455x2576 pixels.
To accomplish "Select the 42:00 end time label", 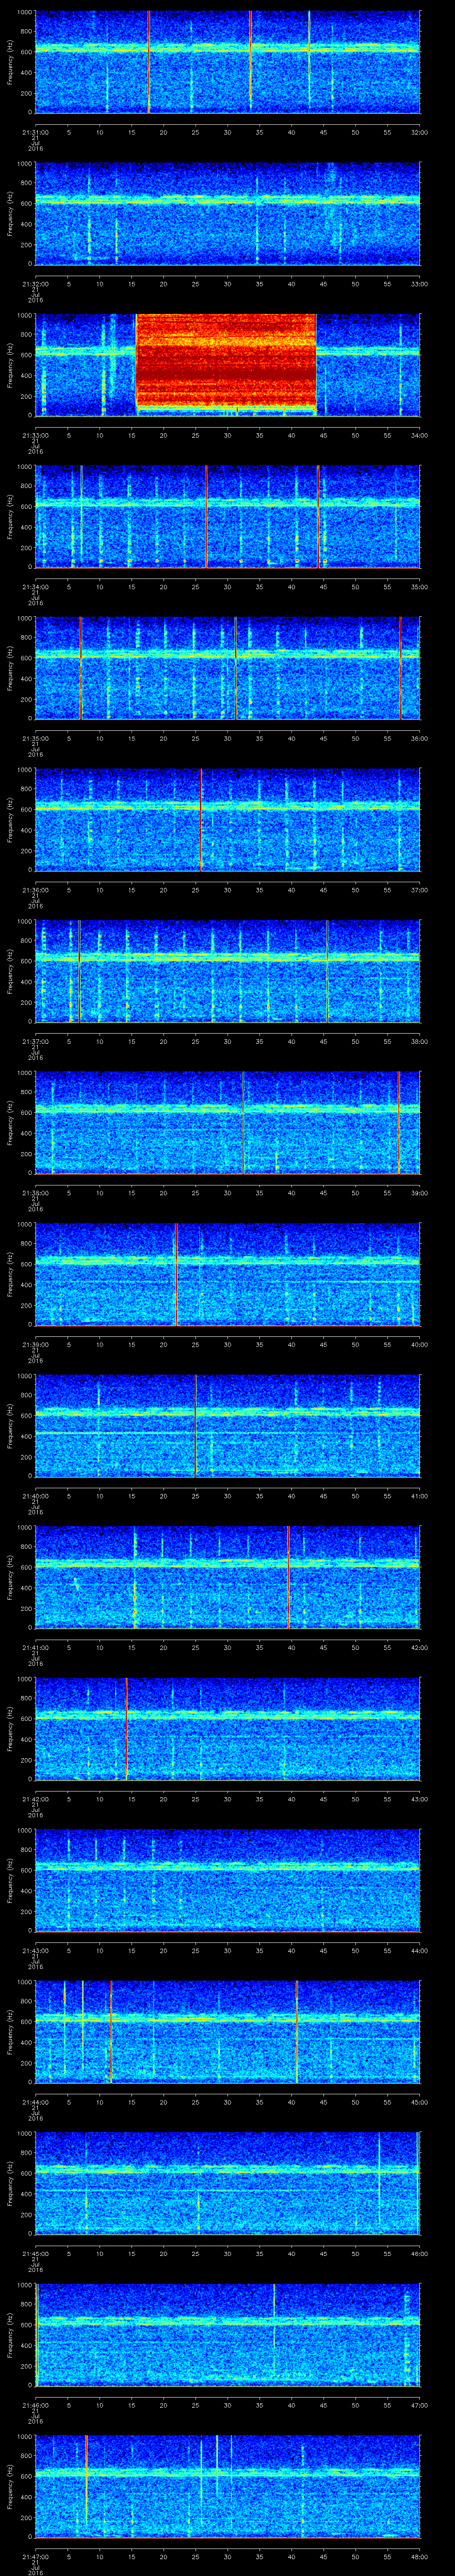I will (419, 1647).
